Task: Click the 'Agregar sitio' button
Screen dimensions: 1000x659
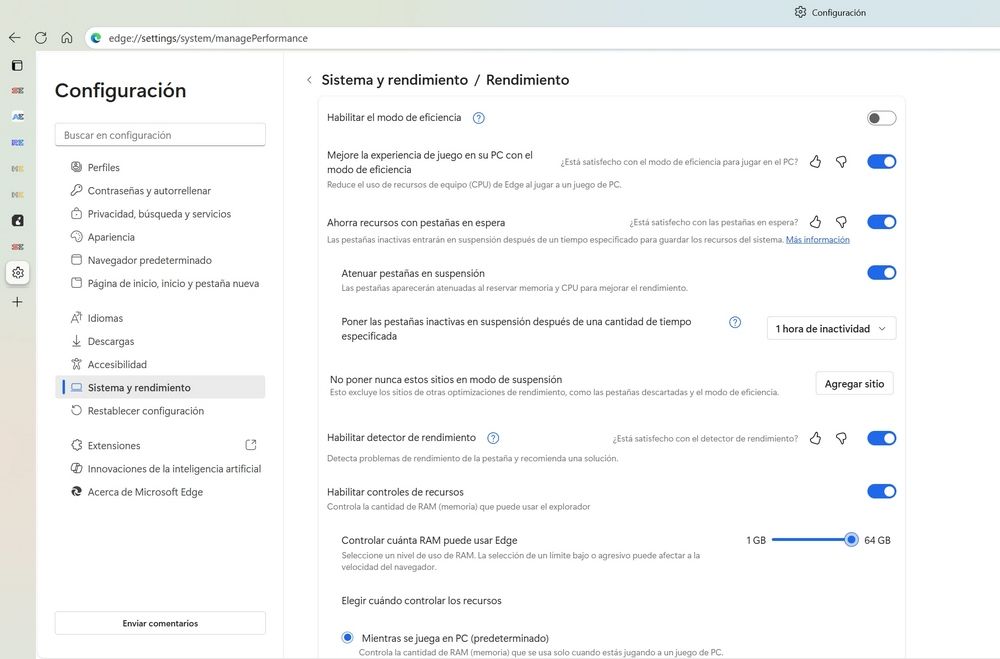Action: 854,383
